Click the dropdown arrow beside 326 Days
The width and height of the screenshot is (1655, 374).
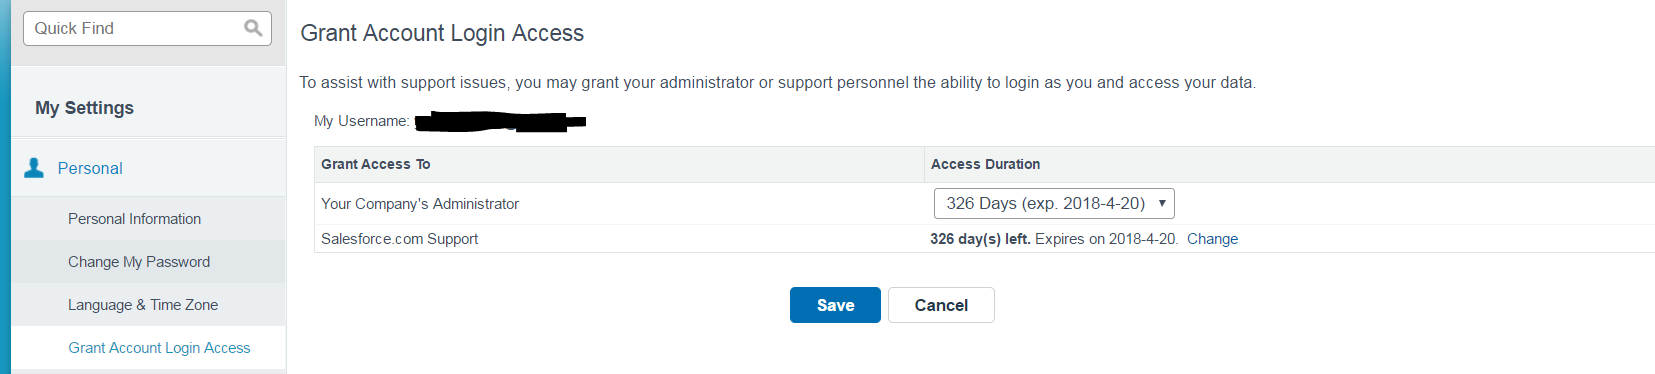(1162, 203)
